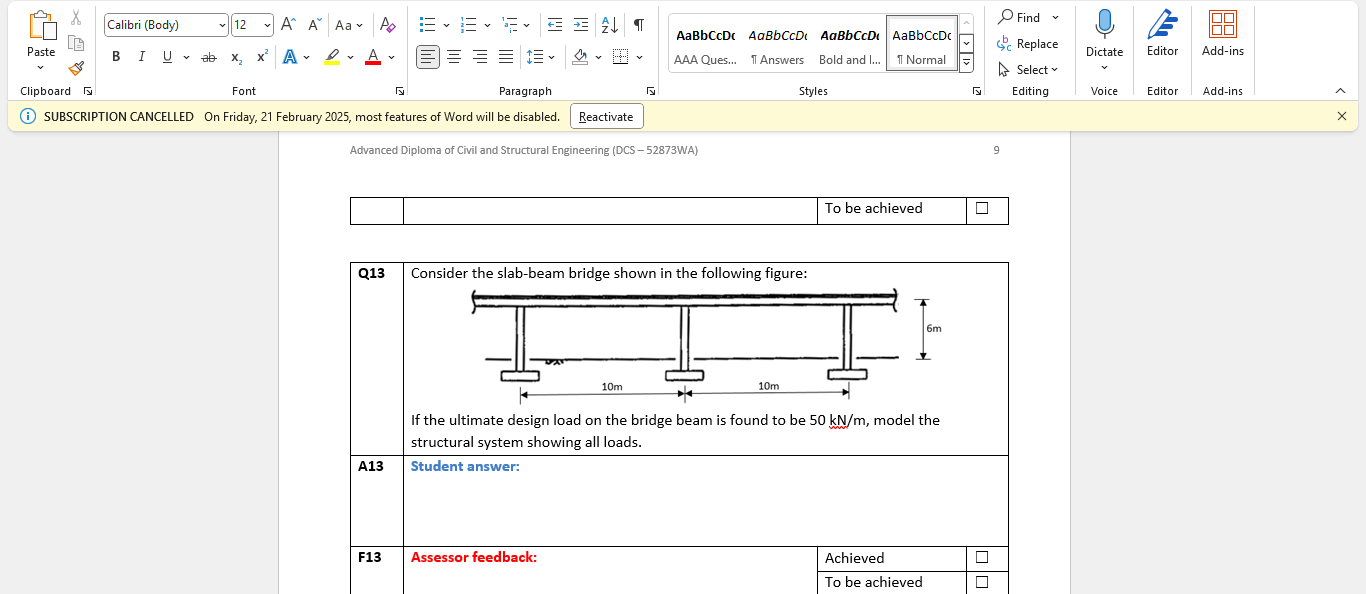Open the font size dropdown
1366x594 pixels.
click(266, 24)
